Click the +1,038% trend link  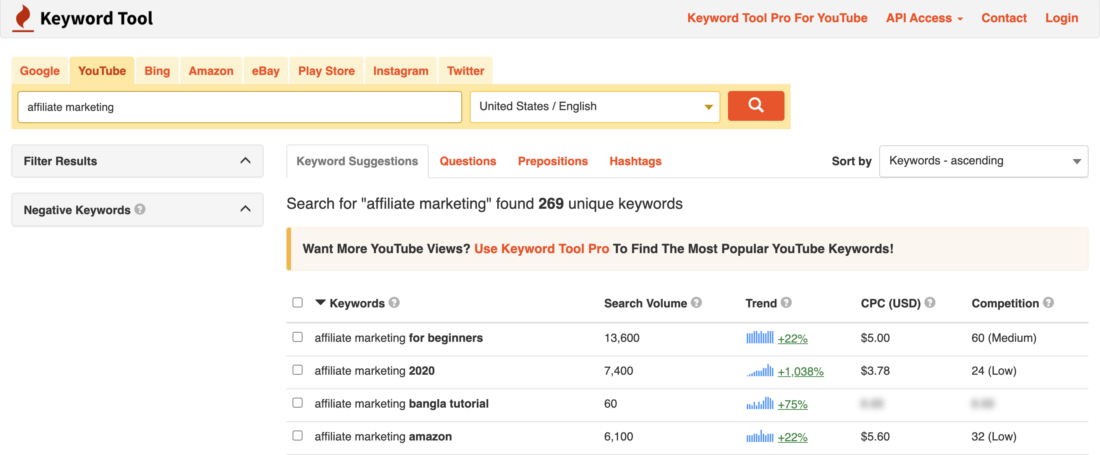click(x=800, y=371)
